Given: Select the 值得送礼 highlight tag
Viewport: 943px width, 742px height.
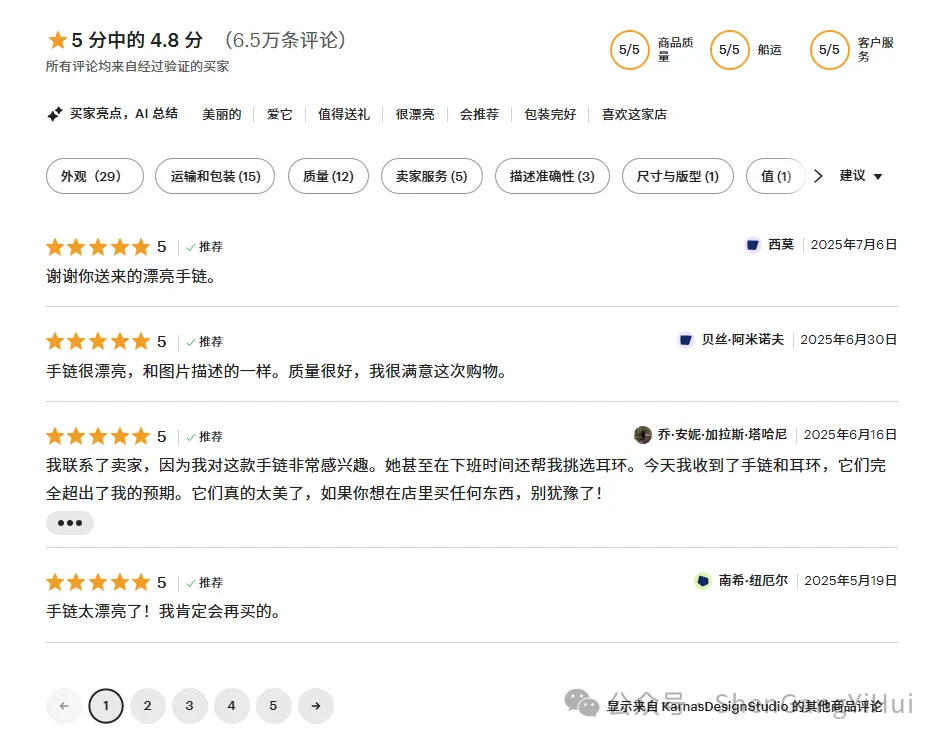Looking at the screenshot, I should pyautogui.click(x=344, y=113).
